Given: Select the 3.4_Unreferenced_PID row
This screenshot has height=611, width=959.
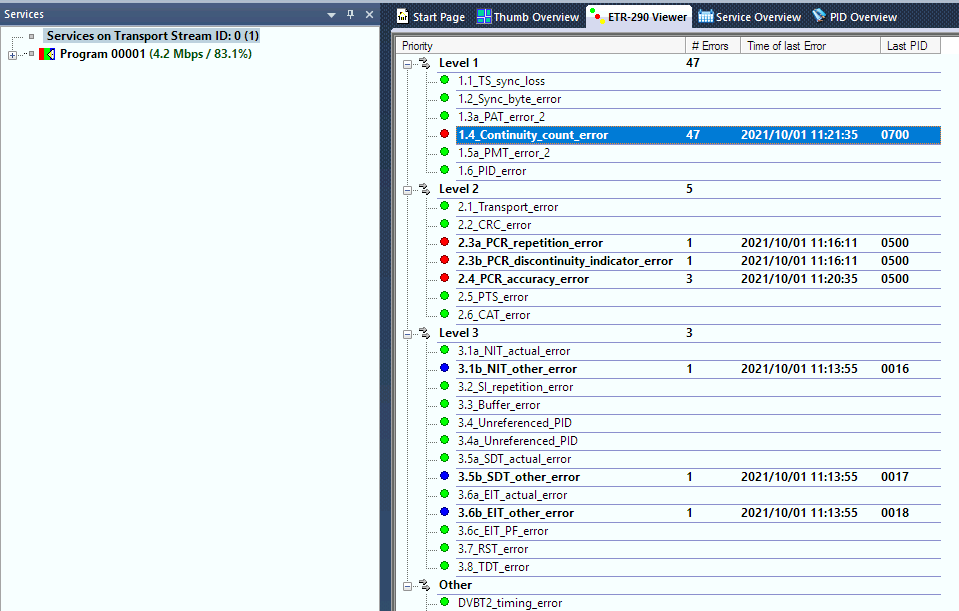Looking at the screenshot, I should point(698,423).
